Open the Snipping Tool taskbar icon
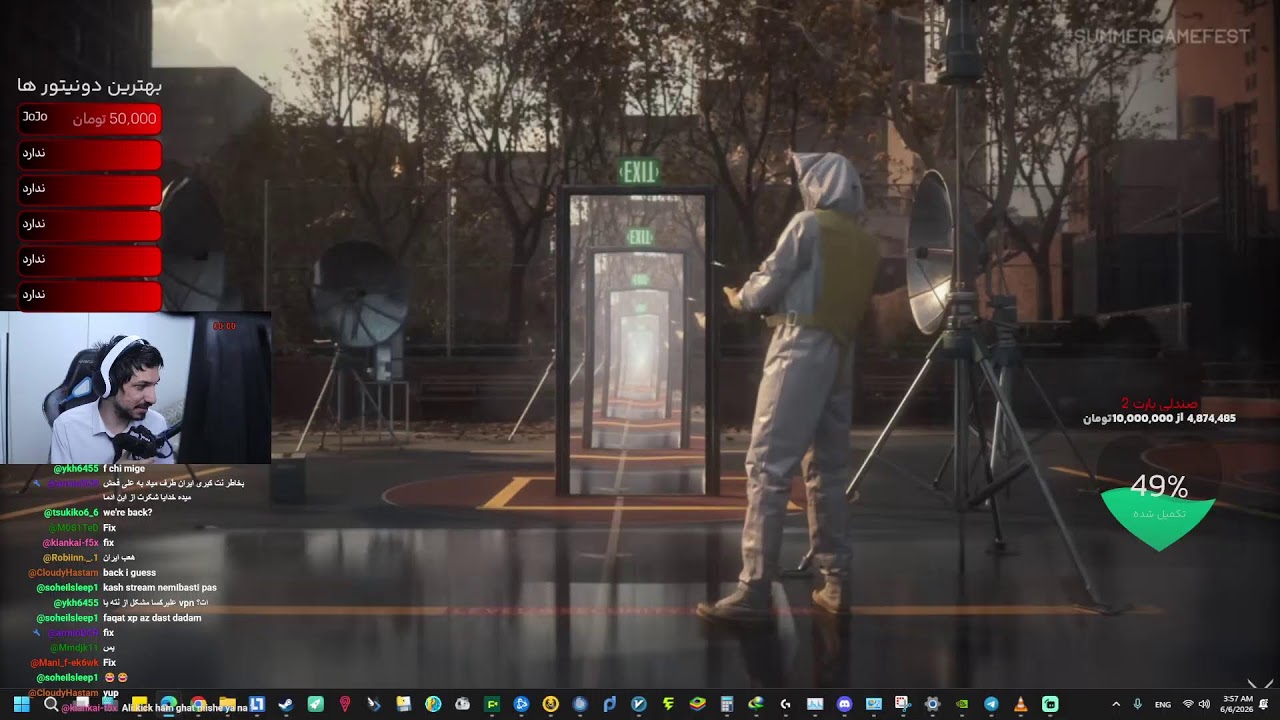This screenshot has width=1280, height=720. tap(903, 704)
